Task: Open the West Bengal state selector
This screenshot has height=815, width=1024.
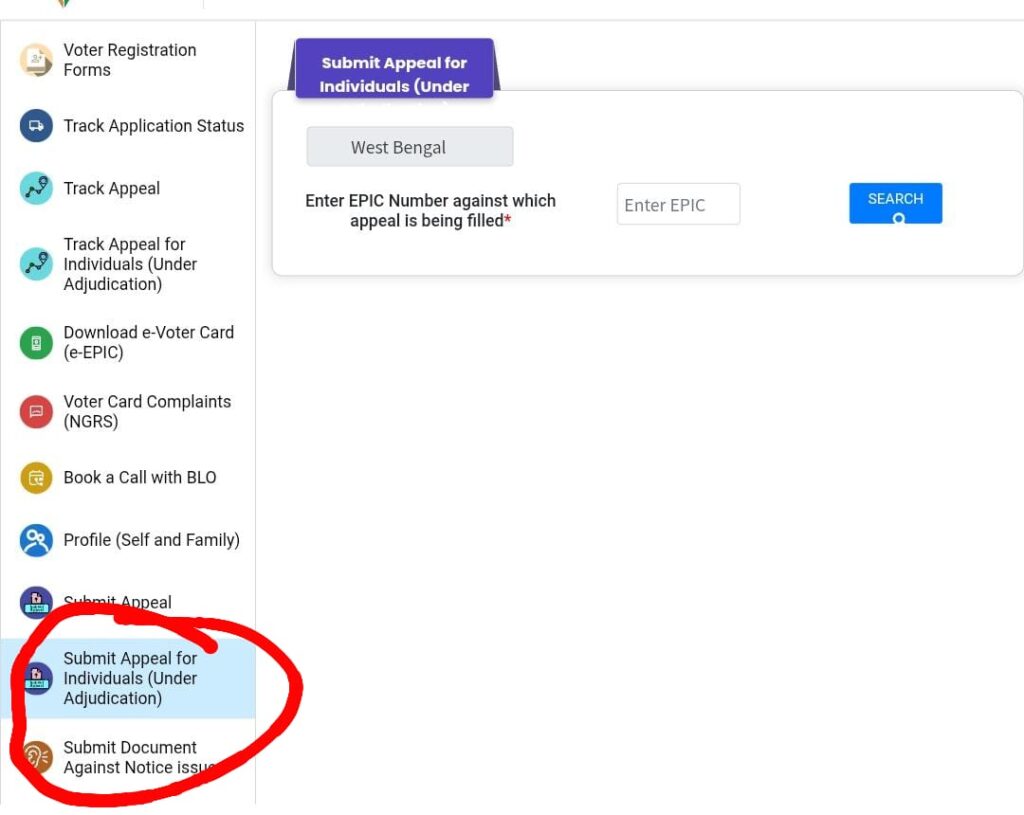Action: 409,147
